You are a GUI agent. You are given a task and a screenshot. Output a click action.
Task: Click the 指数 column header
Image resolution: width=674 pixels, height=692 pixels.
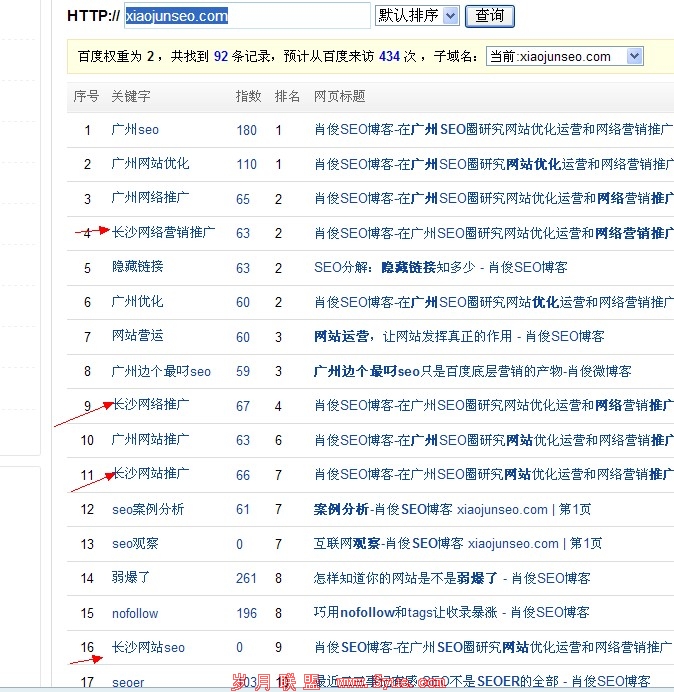[x=248, y=96]
